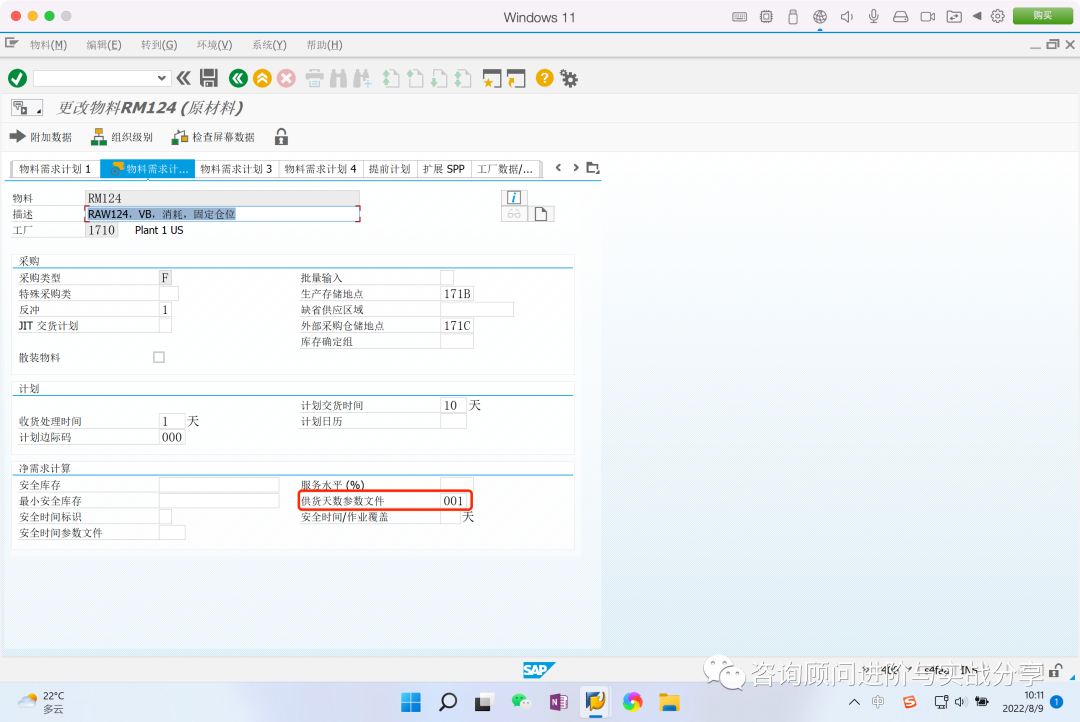
Task: Open the Customize Local Layout gear icon
Action: click(x=569, y=79)
